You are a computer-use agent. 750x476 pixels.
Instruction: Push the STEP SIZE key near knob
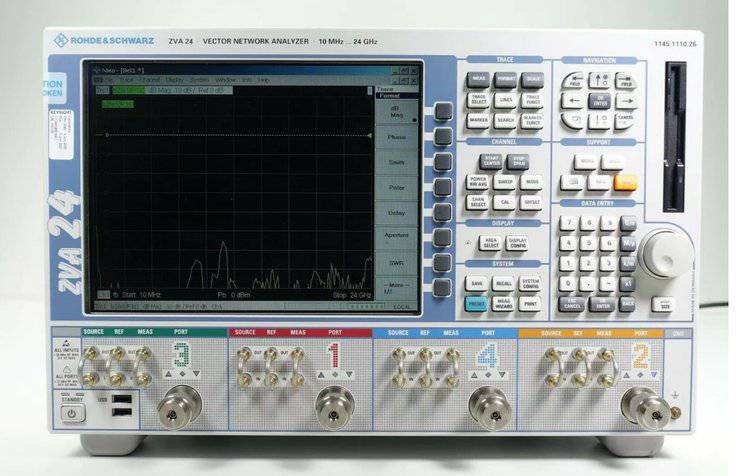click(663, 304)
